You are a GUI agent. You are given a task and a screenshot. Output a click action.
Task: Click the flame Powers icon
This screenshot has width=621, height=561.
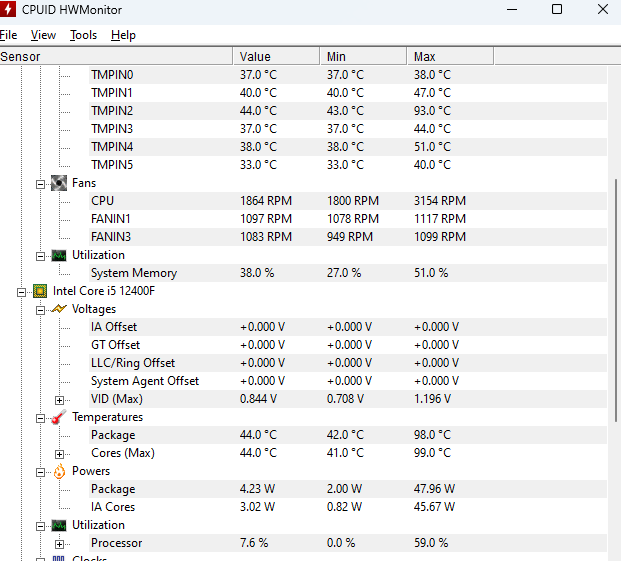(x=59, y=471)
